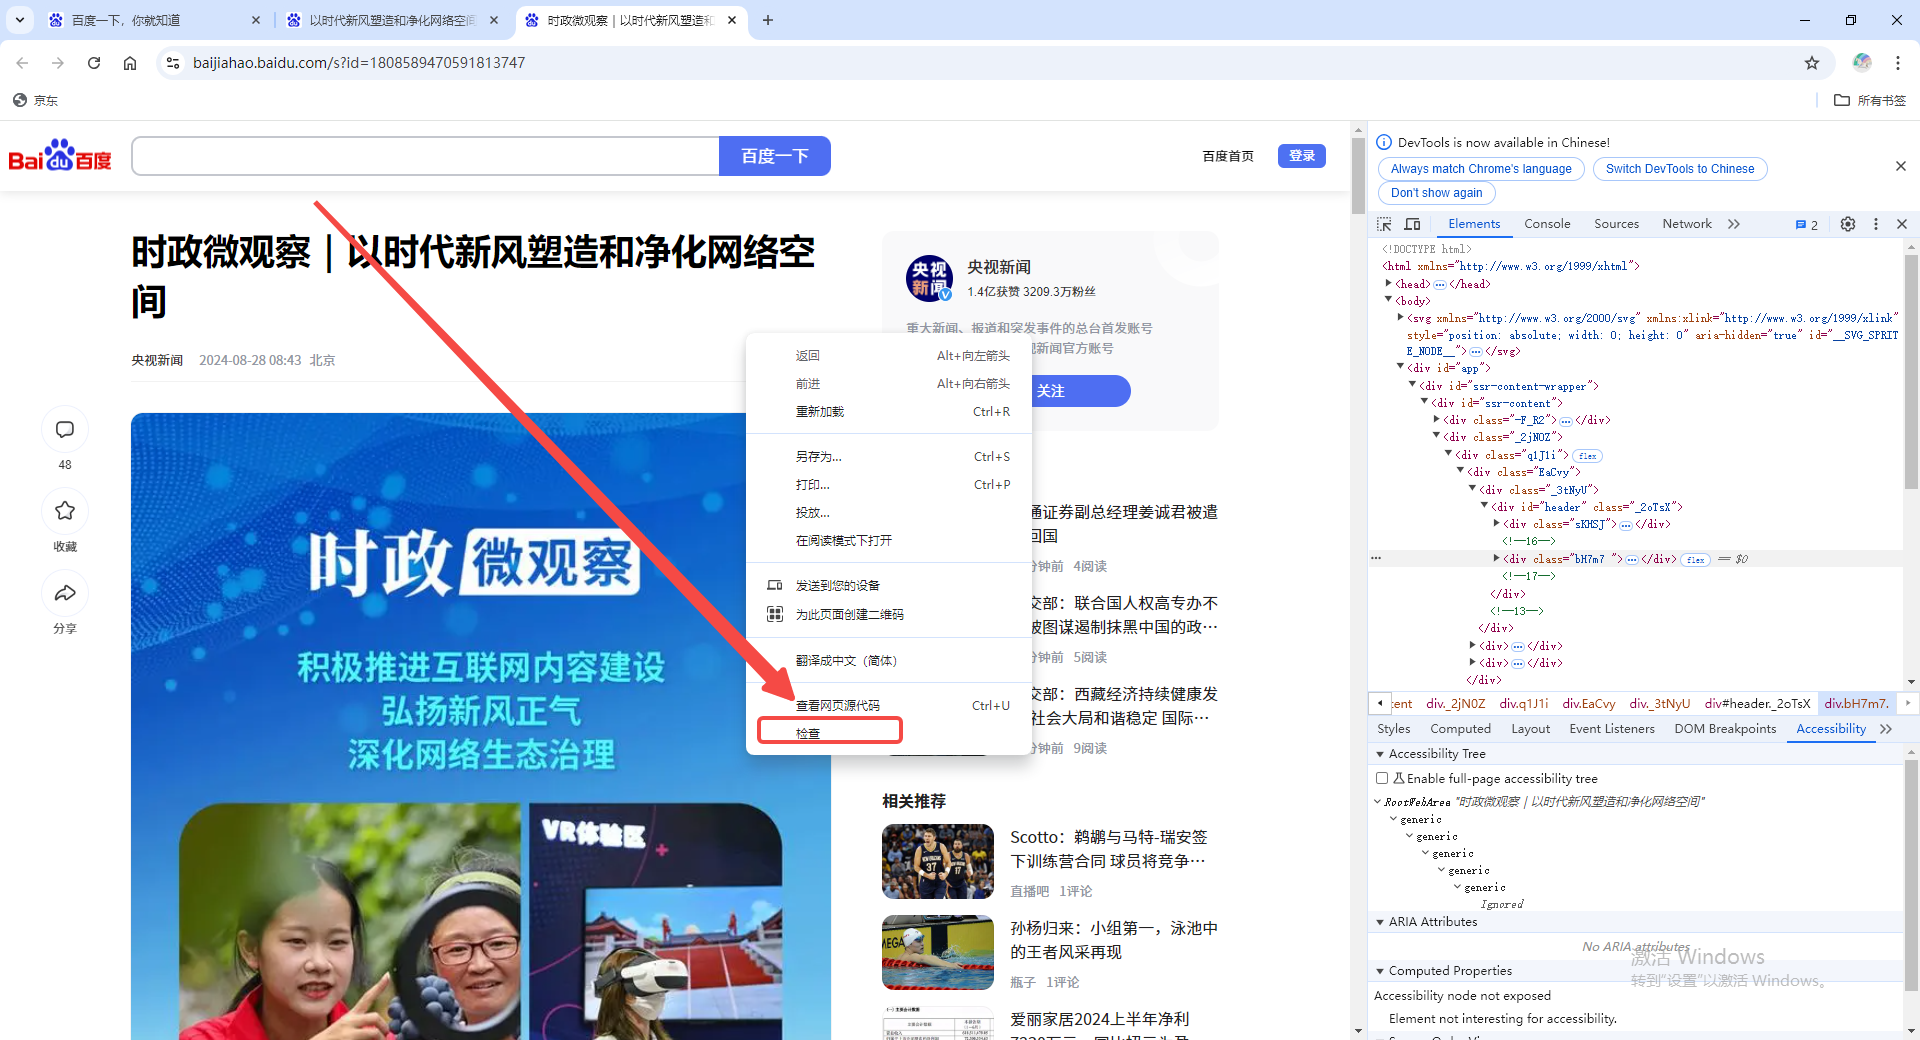Toggle the device toolbar in DevTools

[x=1413, y=224]
